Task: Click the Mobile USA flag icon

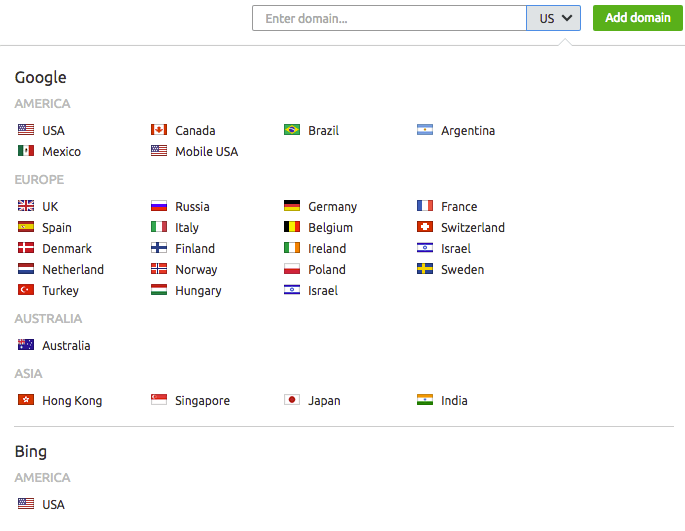Action: click(159, 151)
